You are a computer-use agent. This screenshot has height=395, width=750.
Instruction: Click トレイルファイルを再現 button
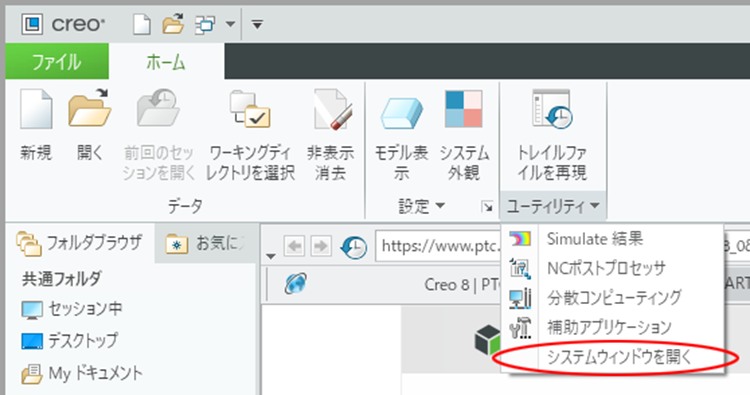pyautogui.click(x=552, y=135)
